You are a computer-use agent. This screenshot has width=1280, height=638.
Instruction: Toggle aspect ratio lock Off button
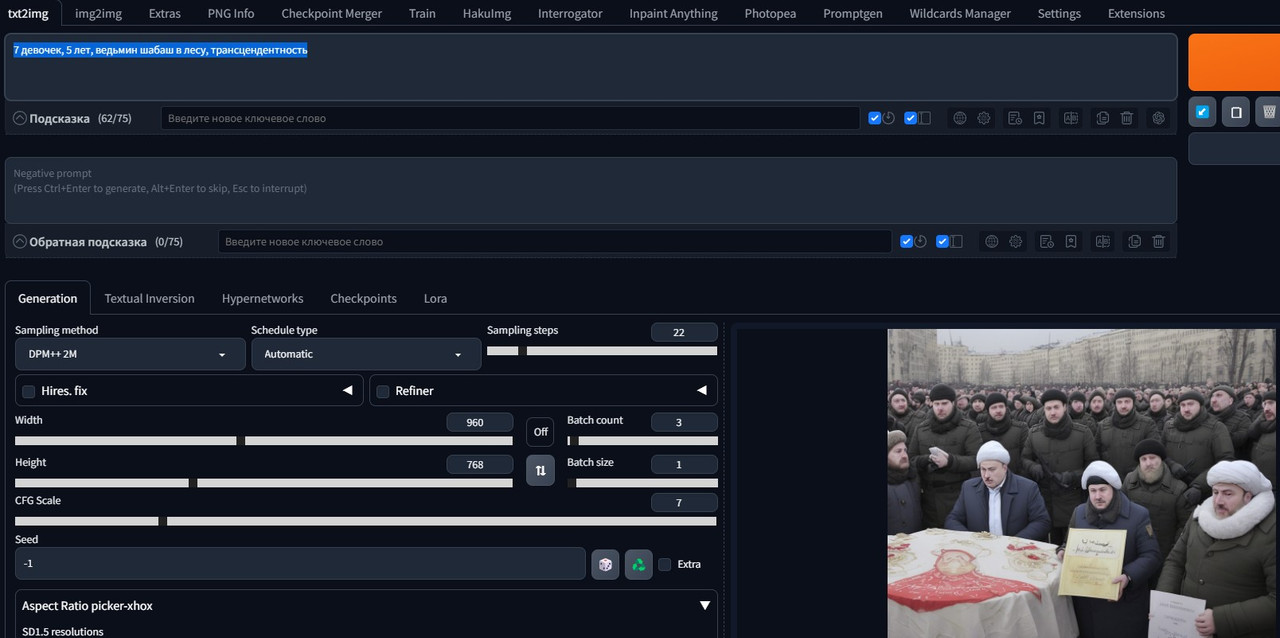pos(540,432)
